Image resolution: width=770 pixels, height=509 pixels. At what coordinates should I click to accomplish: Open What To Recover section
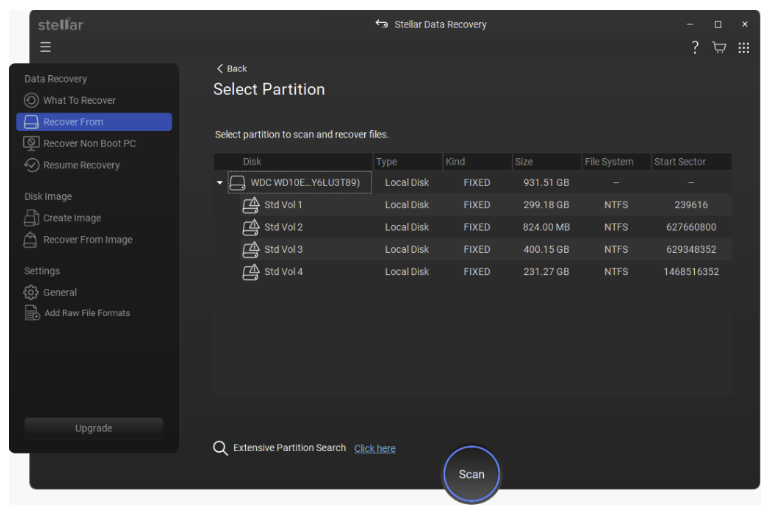click(79, 100)
